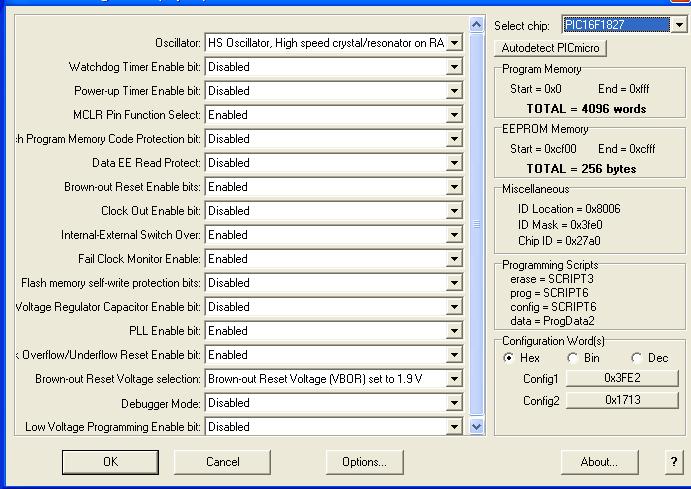
Task: Open Internal-External Switch Over dropdown
Action: click(334, 235)
